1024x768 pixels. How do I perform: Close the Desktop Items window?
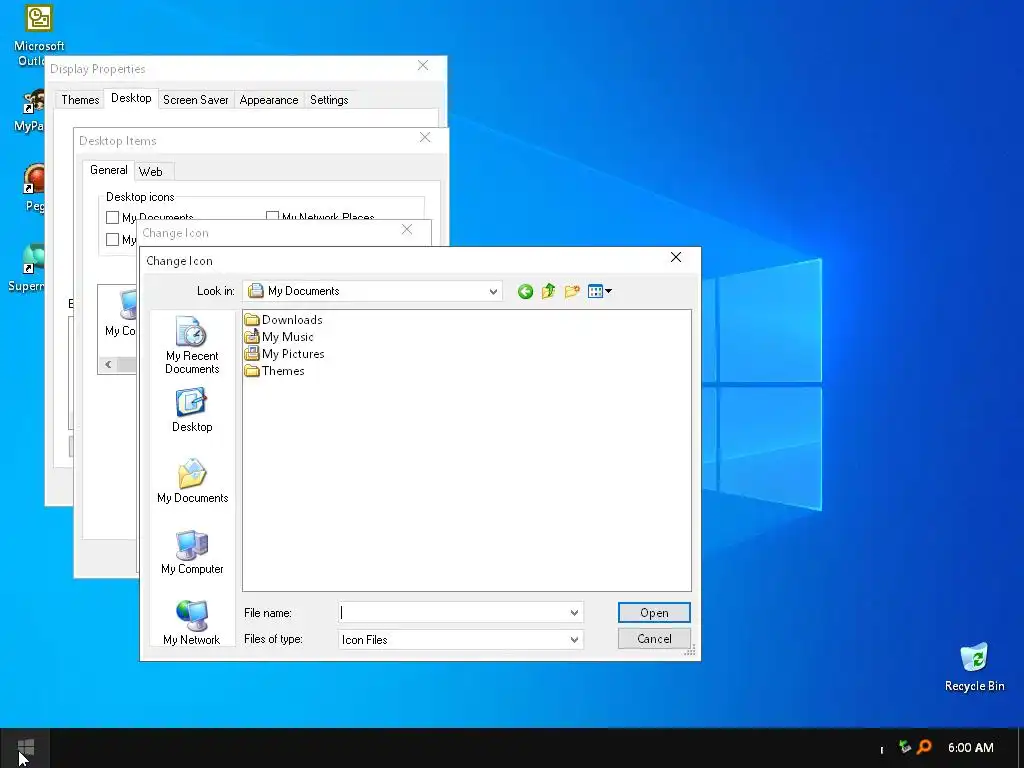425,137
